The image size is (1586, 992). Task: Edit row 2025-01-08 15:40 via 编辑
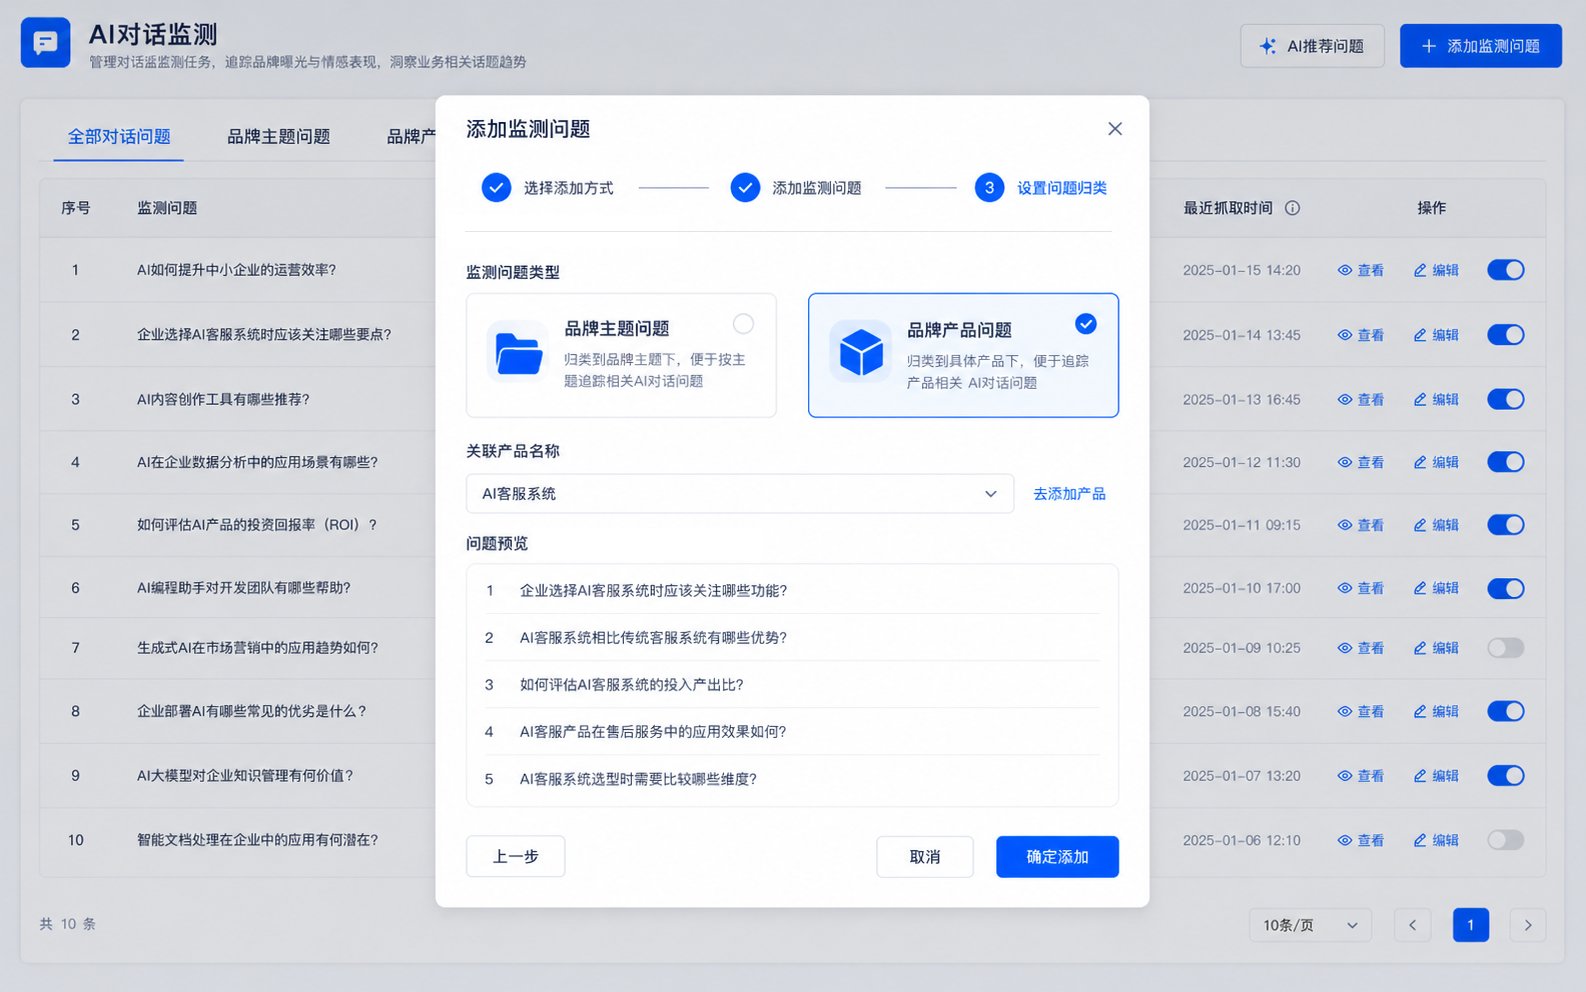point(1436,711)
